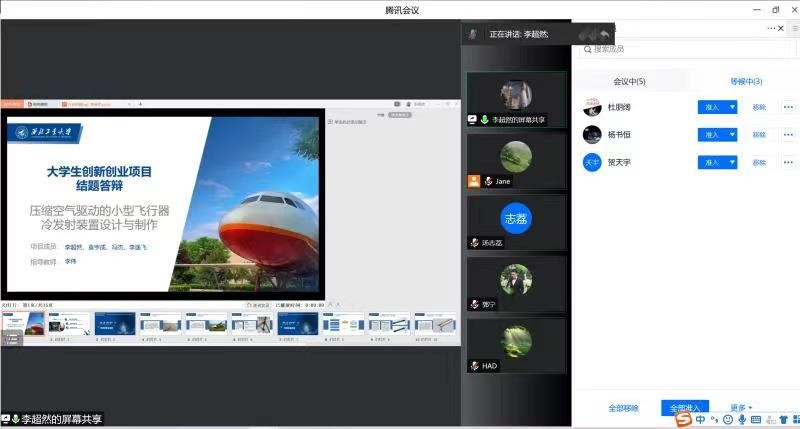Image resolution: width=800 pixels, height=429 pixels.
Task: Switch to the 会议中(5) tab
Action: tap(629, 81)
